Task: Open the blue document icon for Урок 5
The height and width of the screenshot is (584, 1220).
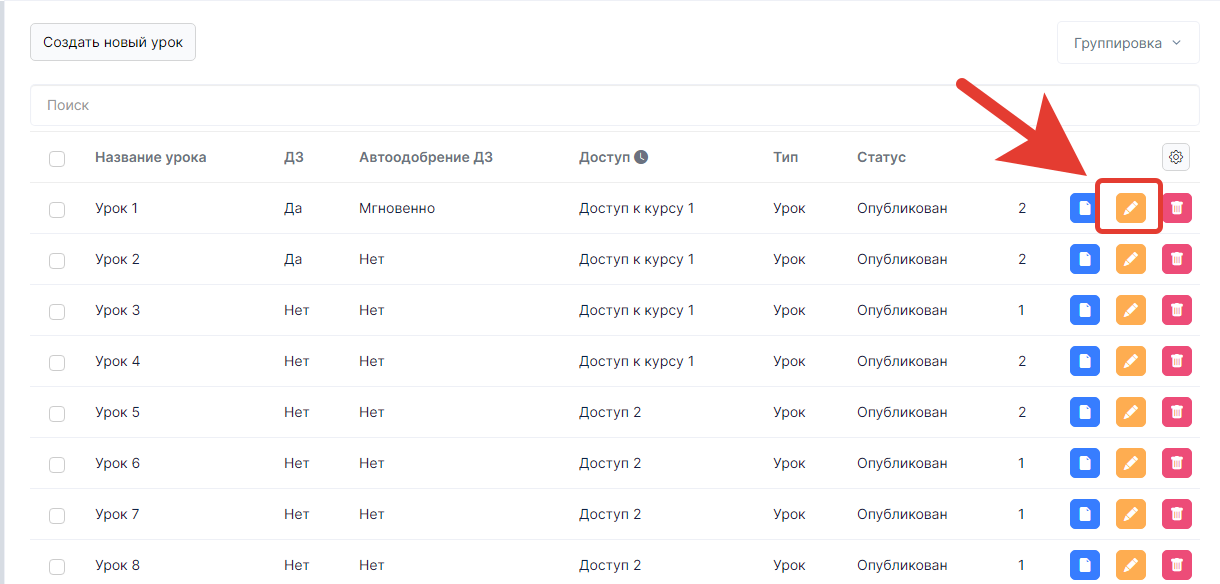Action: point(1085,412)
